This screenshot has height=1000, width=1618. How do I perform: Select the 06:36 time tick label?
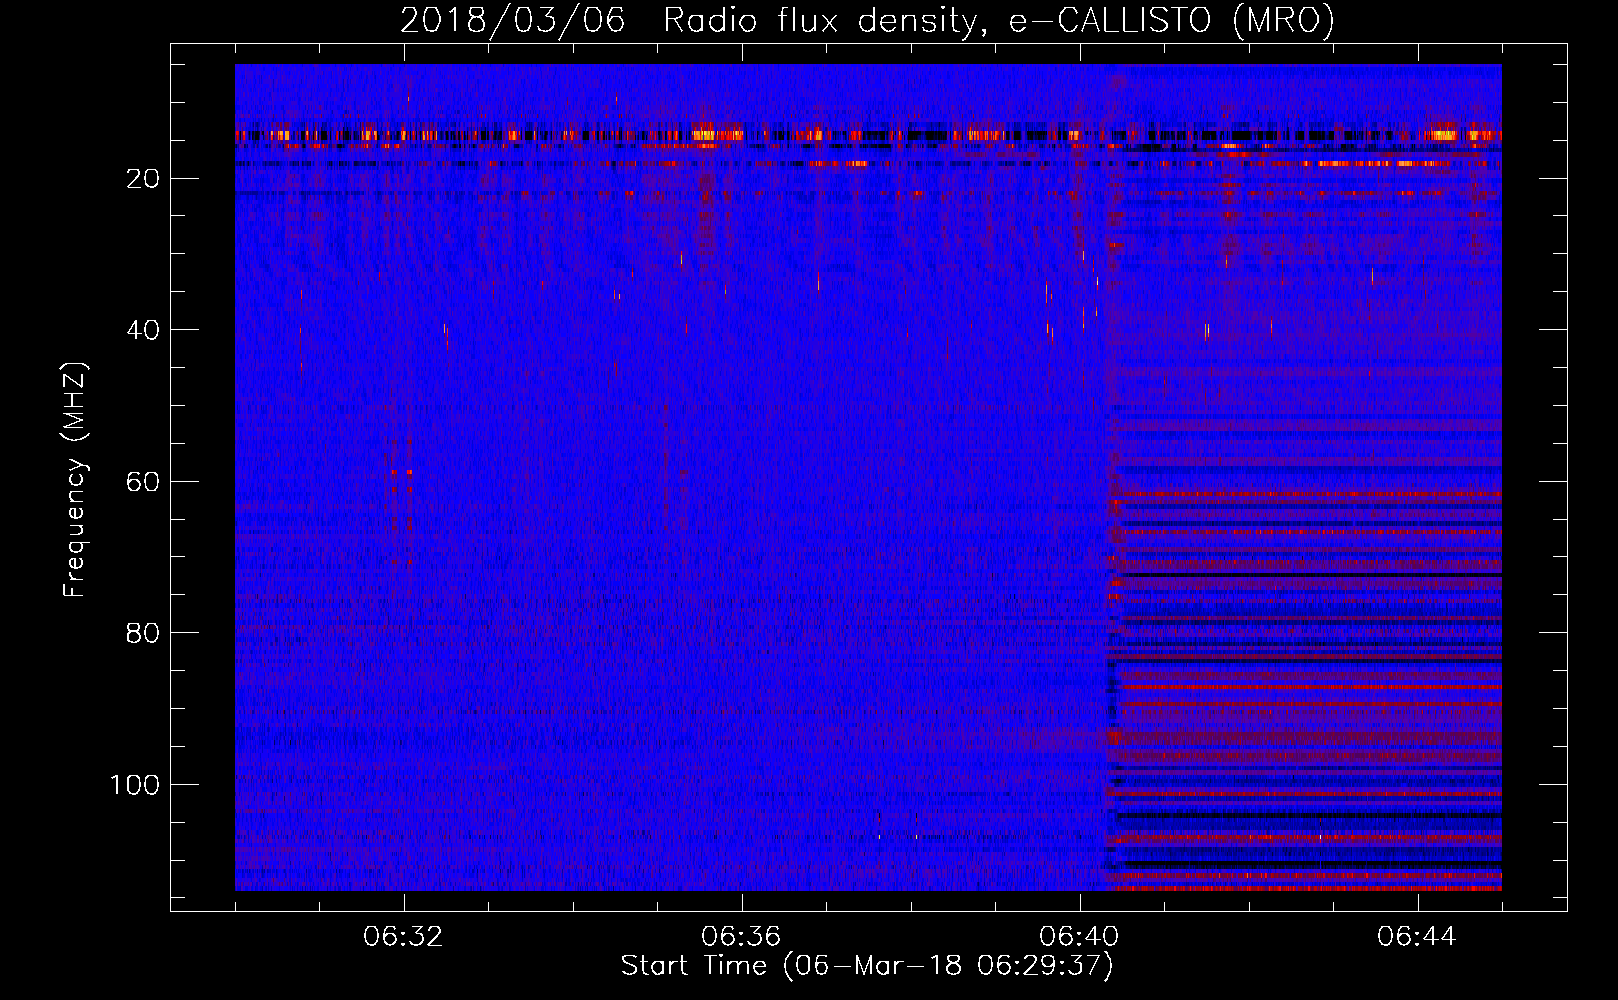tap(741, 937)
